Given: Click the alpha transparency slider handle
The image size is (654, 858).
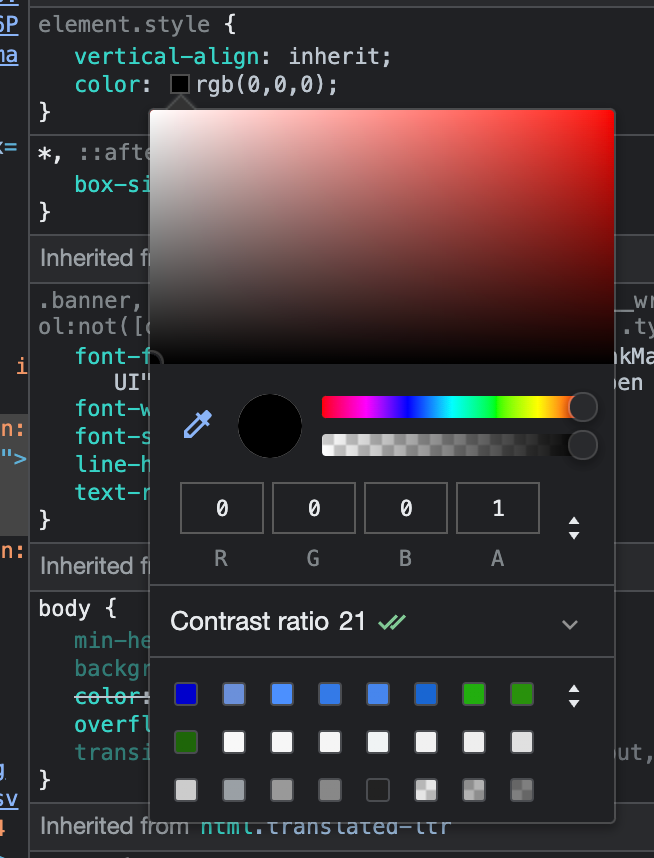Looking at the screenshot, I should click(x=582, y=445).
